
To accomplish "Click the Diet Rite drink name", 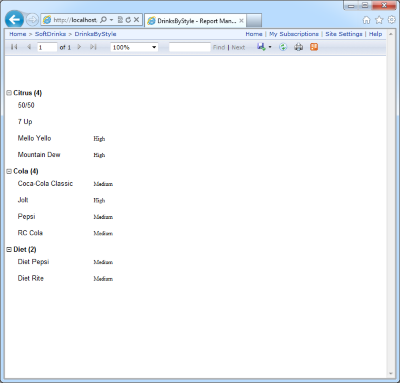I will point(31,278).
